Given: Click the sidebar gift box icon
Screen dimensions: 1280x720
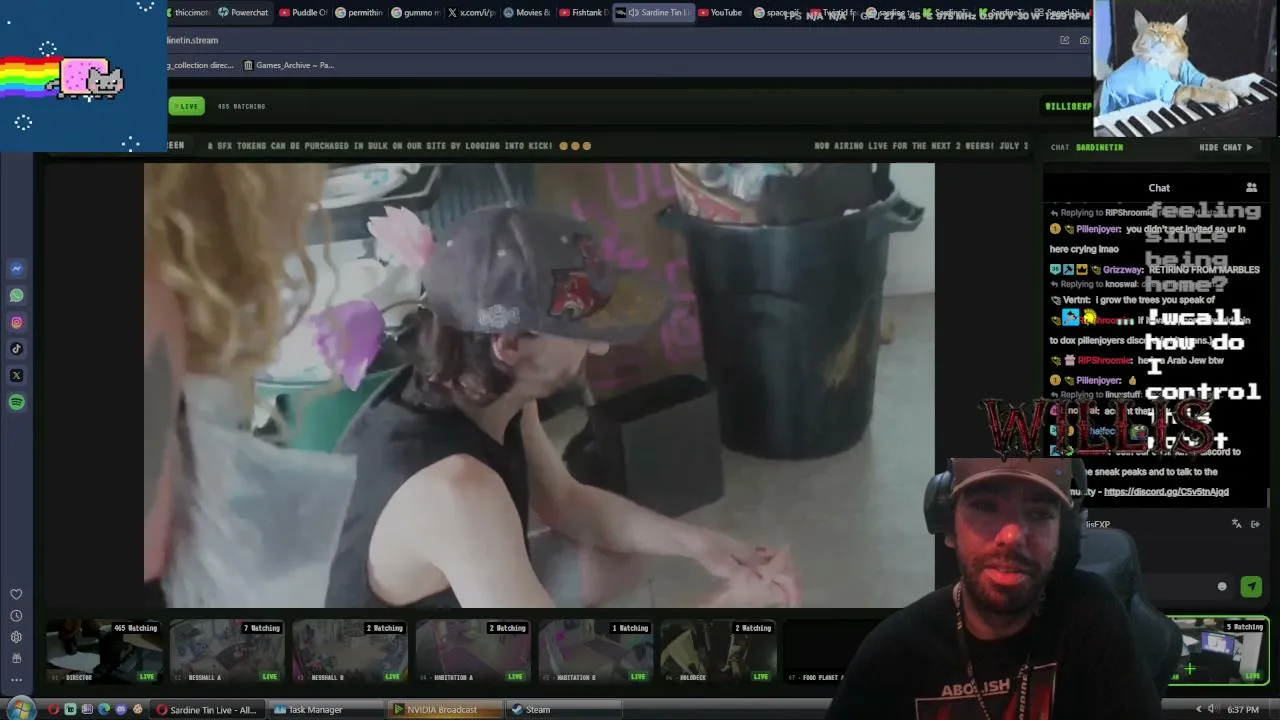Looking at the screenshot, I should coord(16,658).
